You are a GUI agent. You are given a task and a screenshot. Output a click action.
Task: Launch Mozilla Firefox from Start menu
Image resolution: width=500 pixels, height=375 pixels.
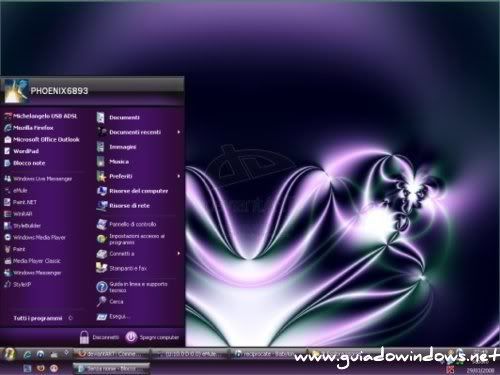pyautogui.click(x=29, y=128)
